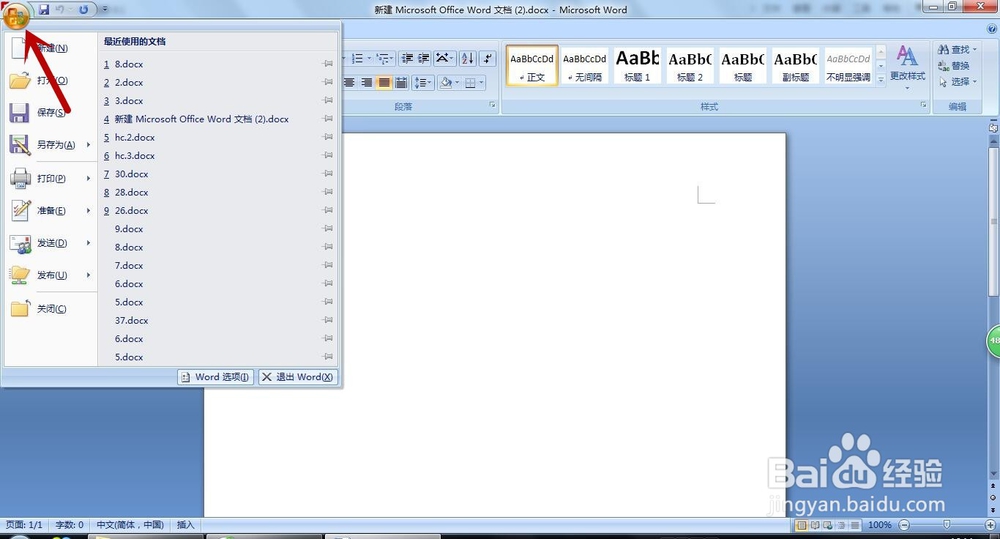Image resolution: width=1000 pixels, height=539 pixels.
Task: Pin the 1 8.docx recent entry
Action: tap(328, 64)
